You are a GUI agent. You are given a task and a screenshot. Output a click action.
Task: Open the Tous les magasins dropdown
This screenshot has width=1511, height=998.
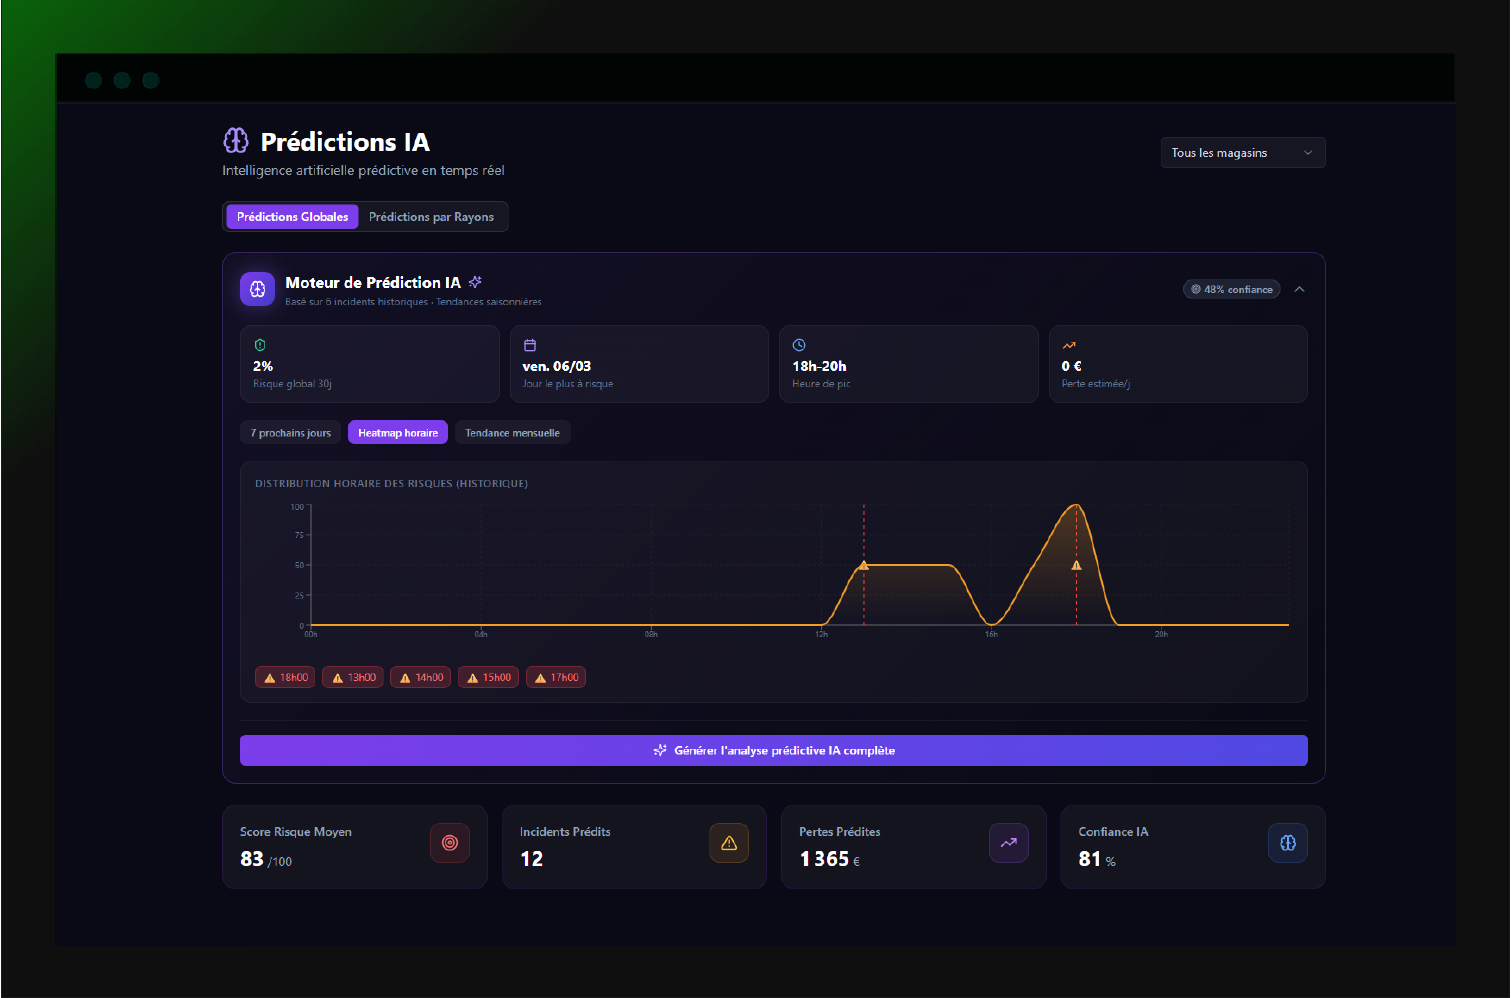pos(1242,153)
